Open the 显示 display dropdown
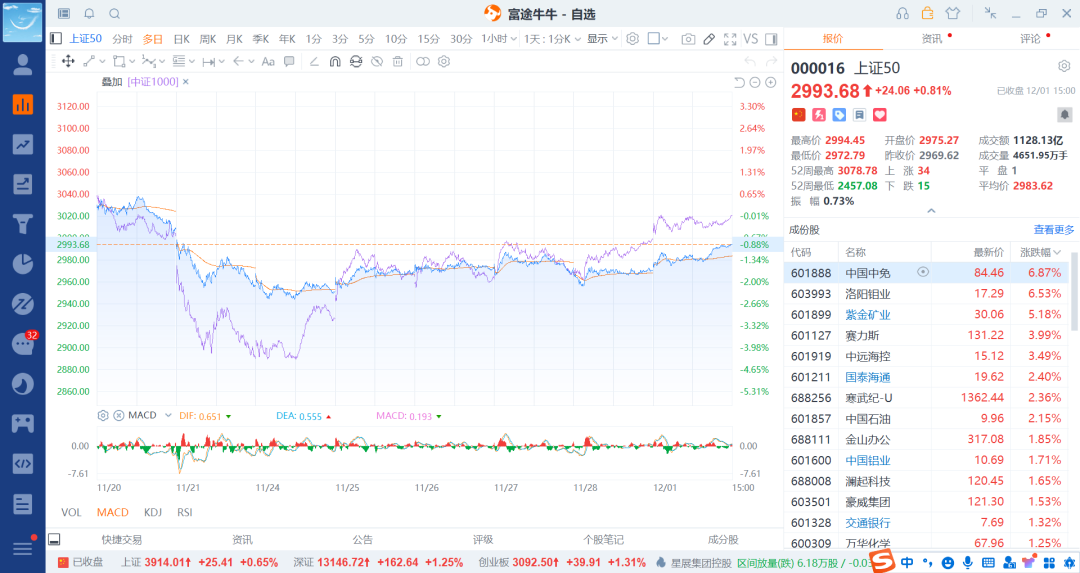Viewport: 1080px width, 573px height. (602, 39)
